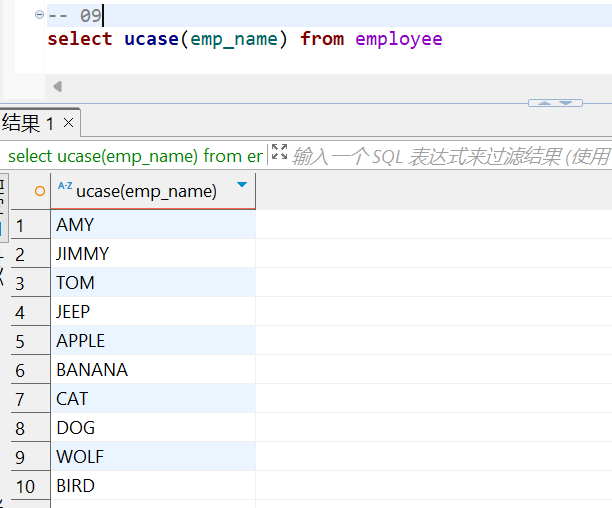Close the 结果 1 tab
Image resolution: width=612 pixels, height=508 pixels.
(x=68, y=123)
